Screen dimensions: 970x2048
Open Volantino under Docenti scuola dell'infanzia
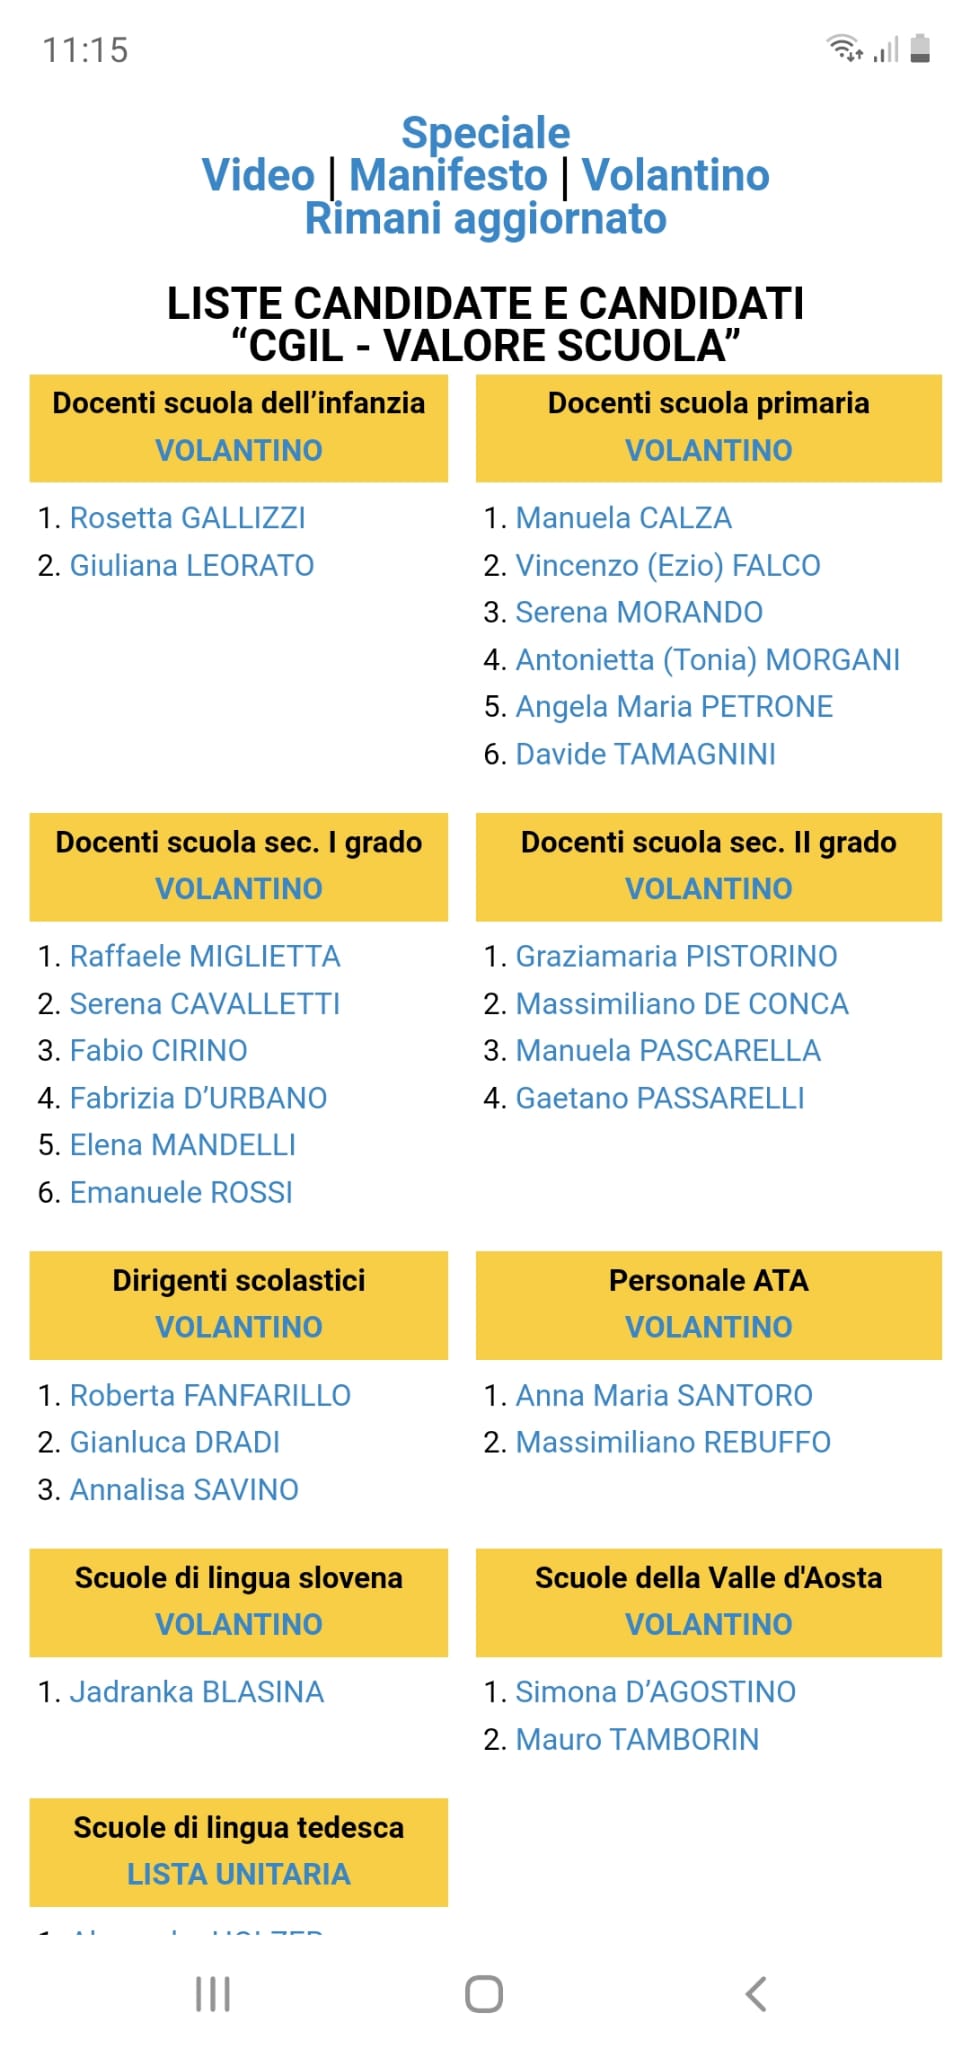pos(239,450)
